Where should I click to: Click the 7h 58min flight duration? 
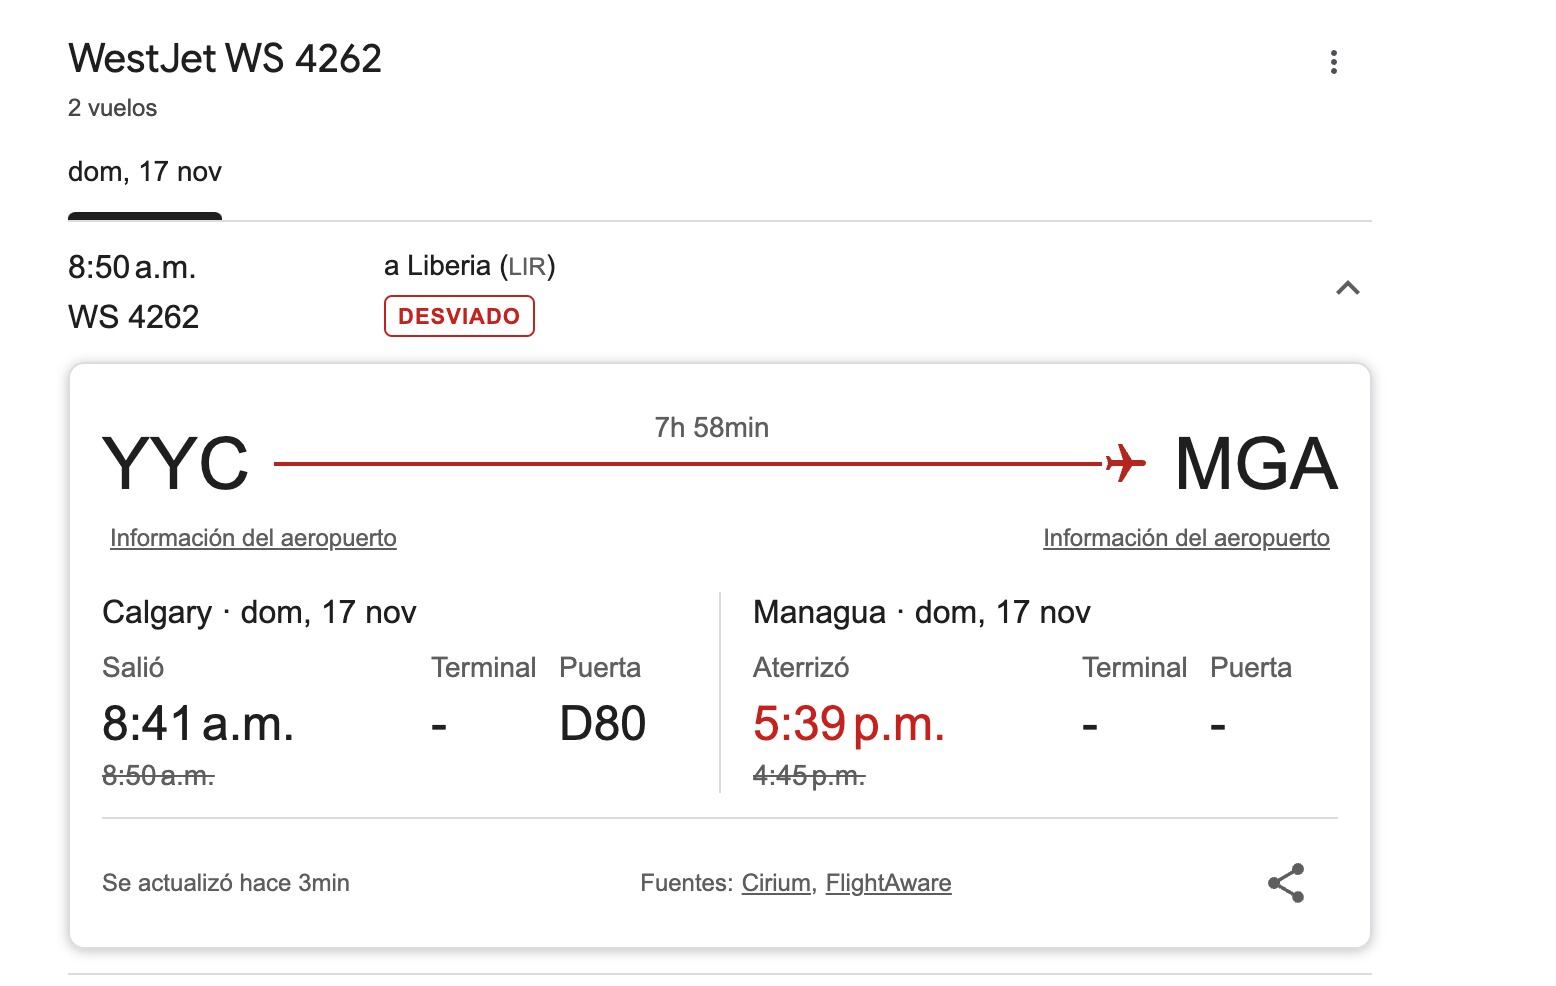point(711,428)
